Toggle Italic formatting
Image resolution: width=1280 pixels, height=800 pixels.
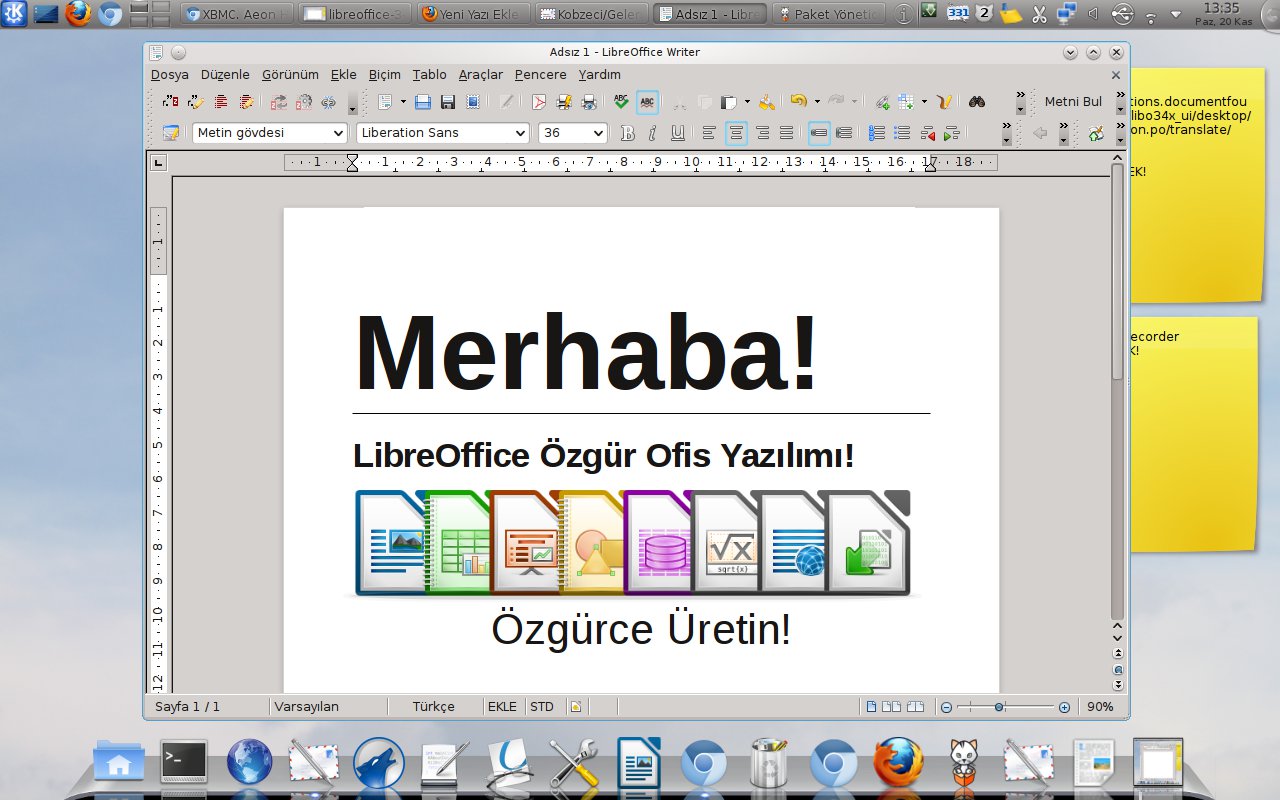pos(652,132)
